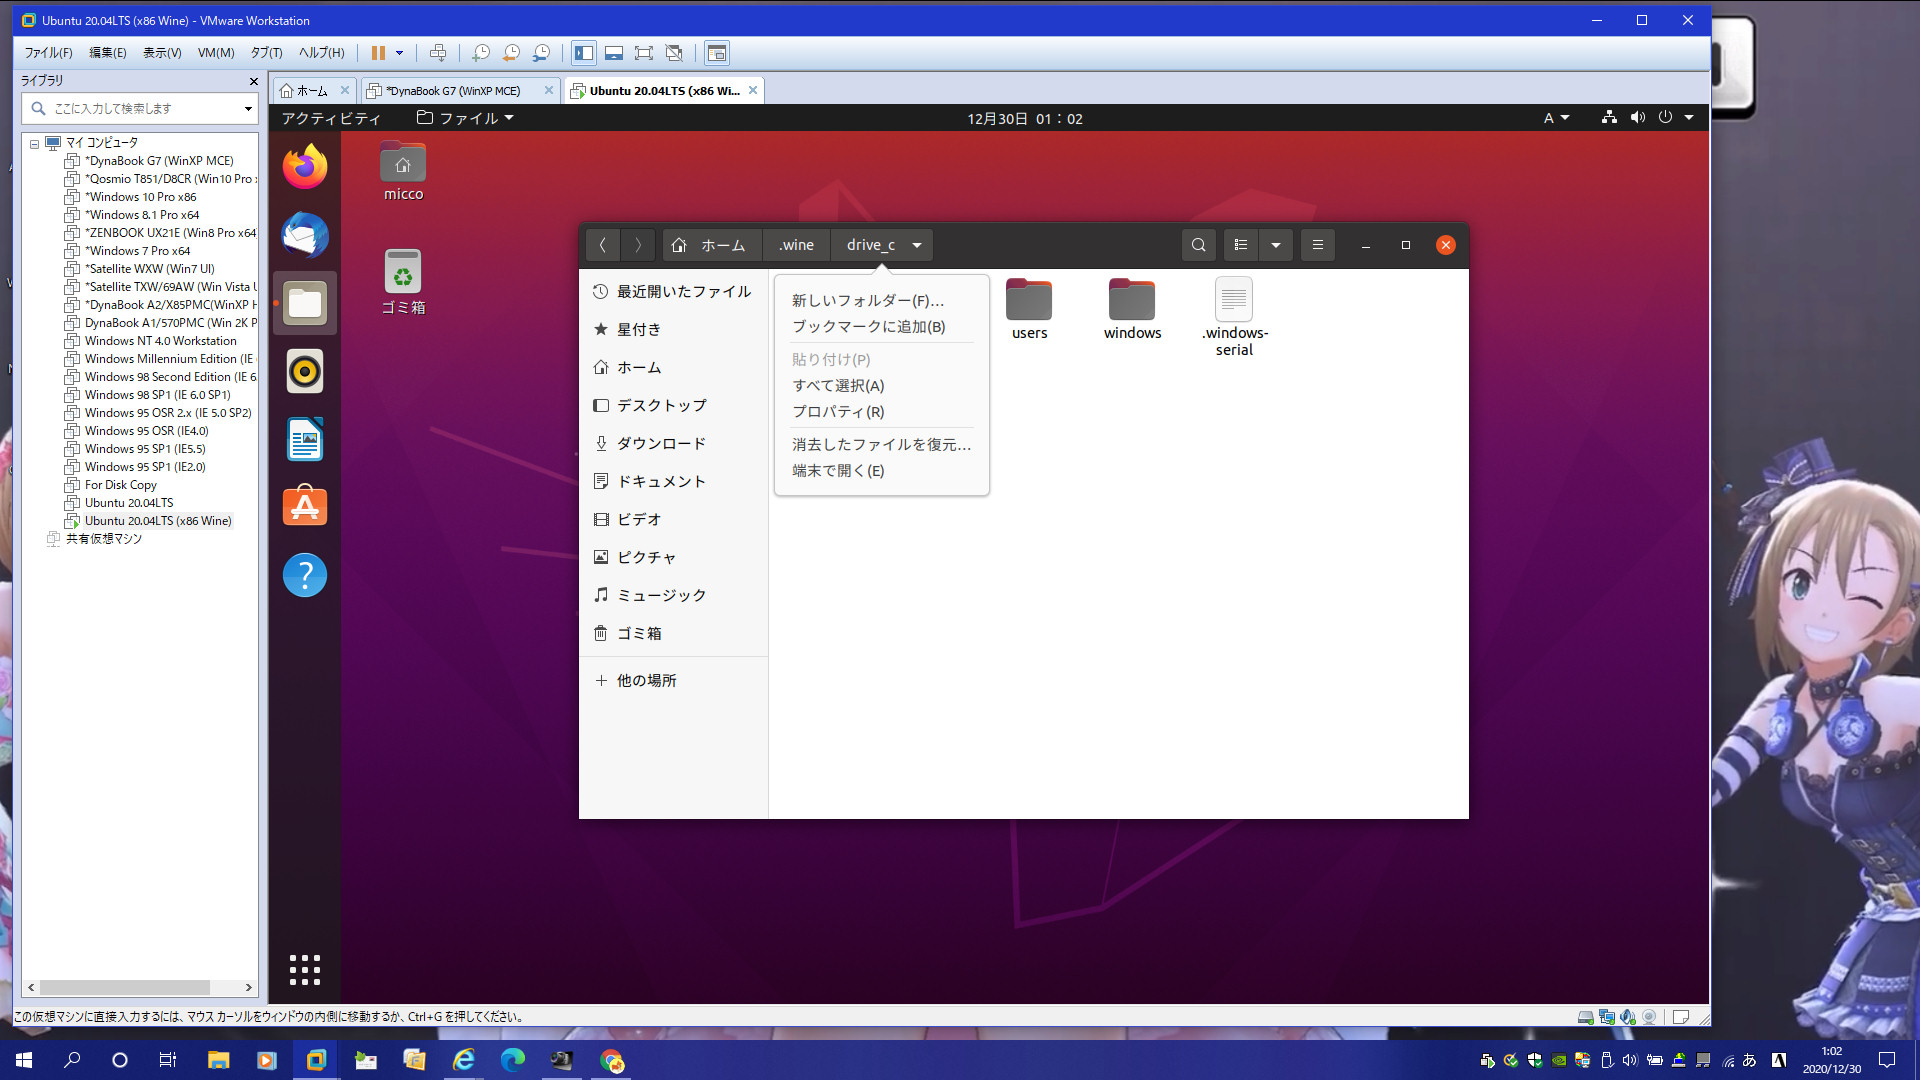Screen dimensions: 1920x1080
Task: Open view options dropdown arrow in Files
Action: tap(1276, 245)
